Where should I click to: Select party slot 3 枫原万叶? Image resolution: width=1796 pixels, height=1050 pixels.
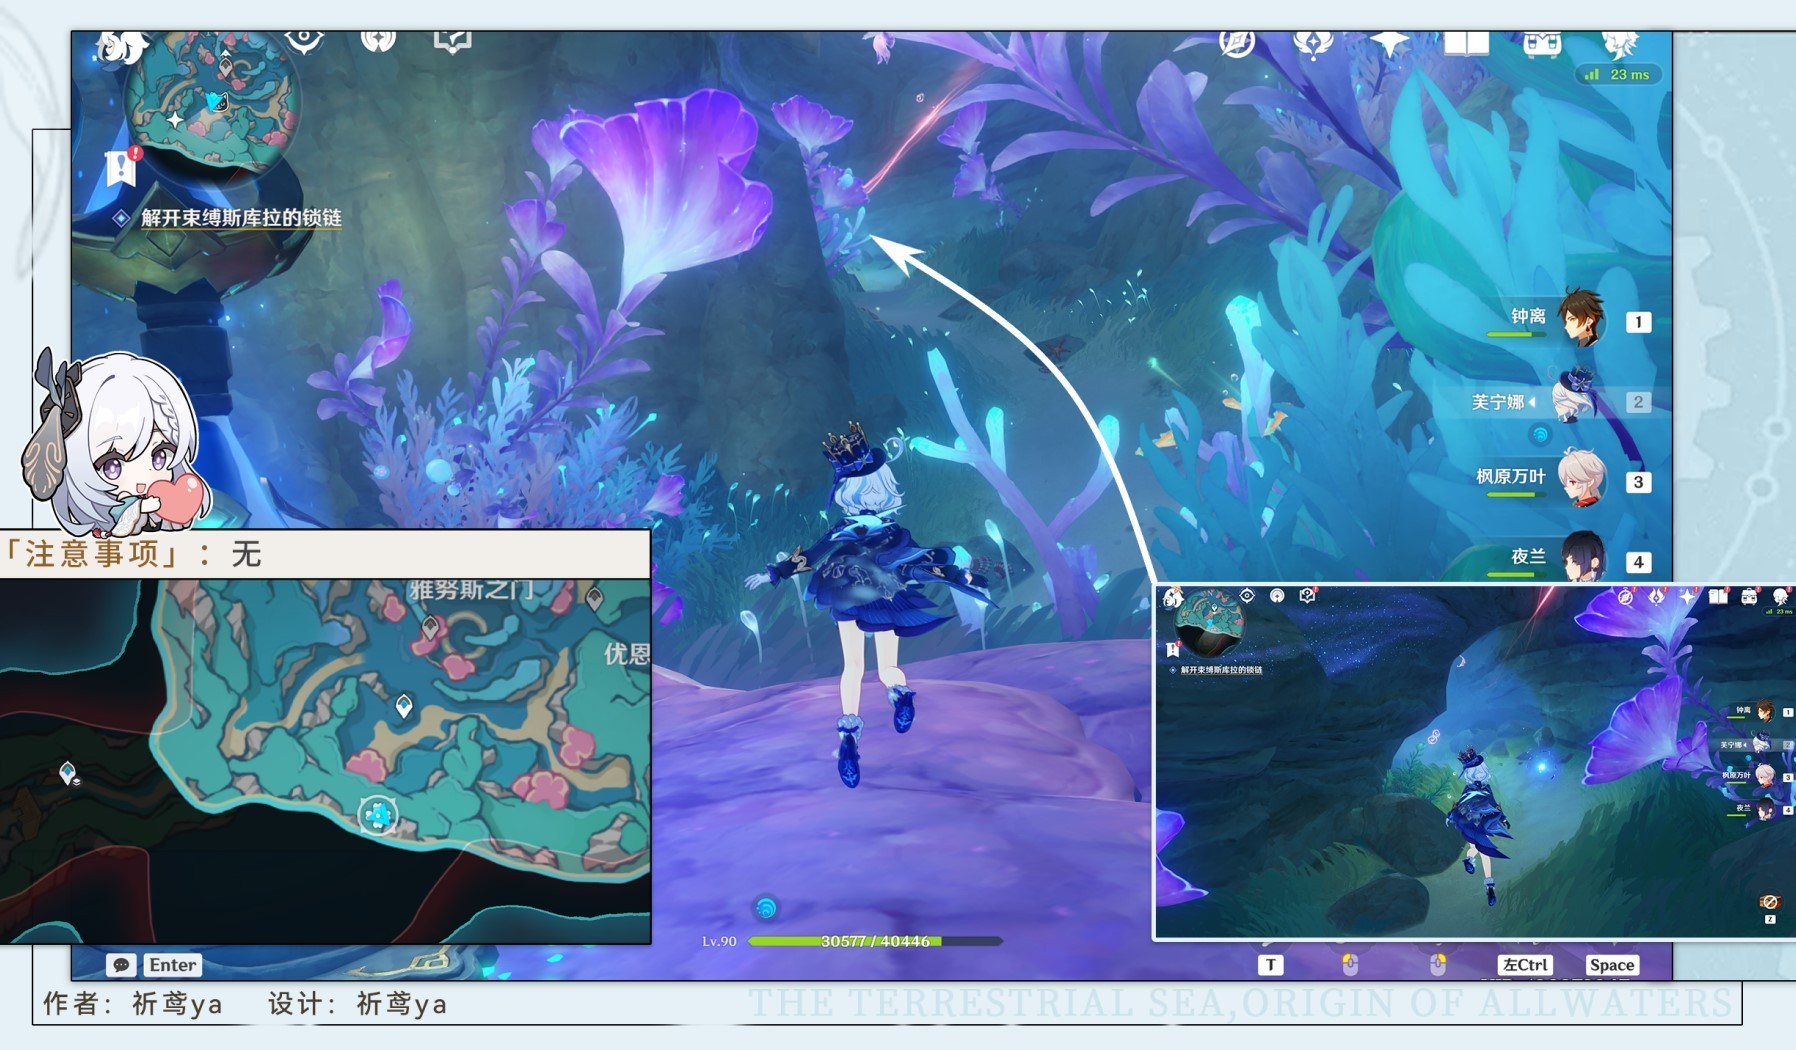1581,479
